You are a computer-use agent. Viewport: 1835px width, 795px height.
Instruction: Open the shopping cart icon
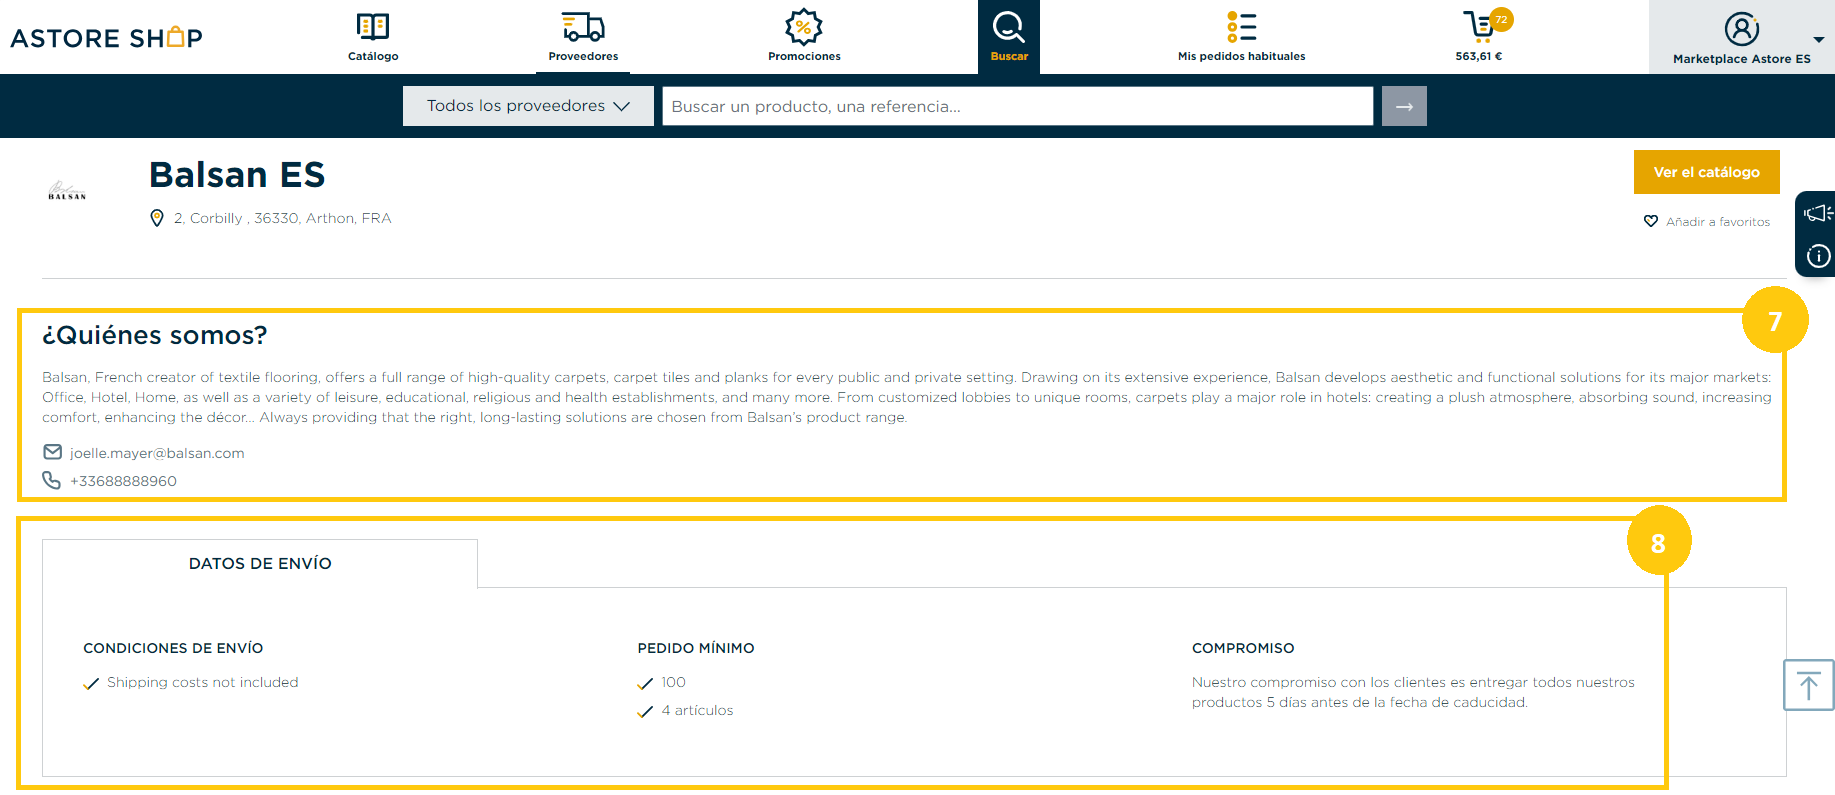1478,25
